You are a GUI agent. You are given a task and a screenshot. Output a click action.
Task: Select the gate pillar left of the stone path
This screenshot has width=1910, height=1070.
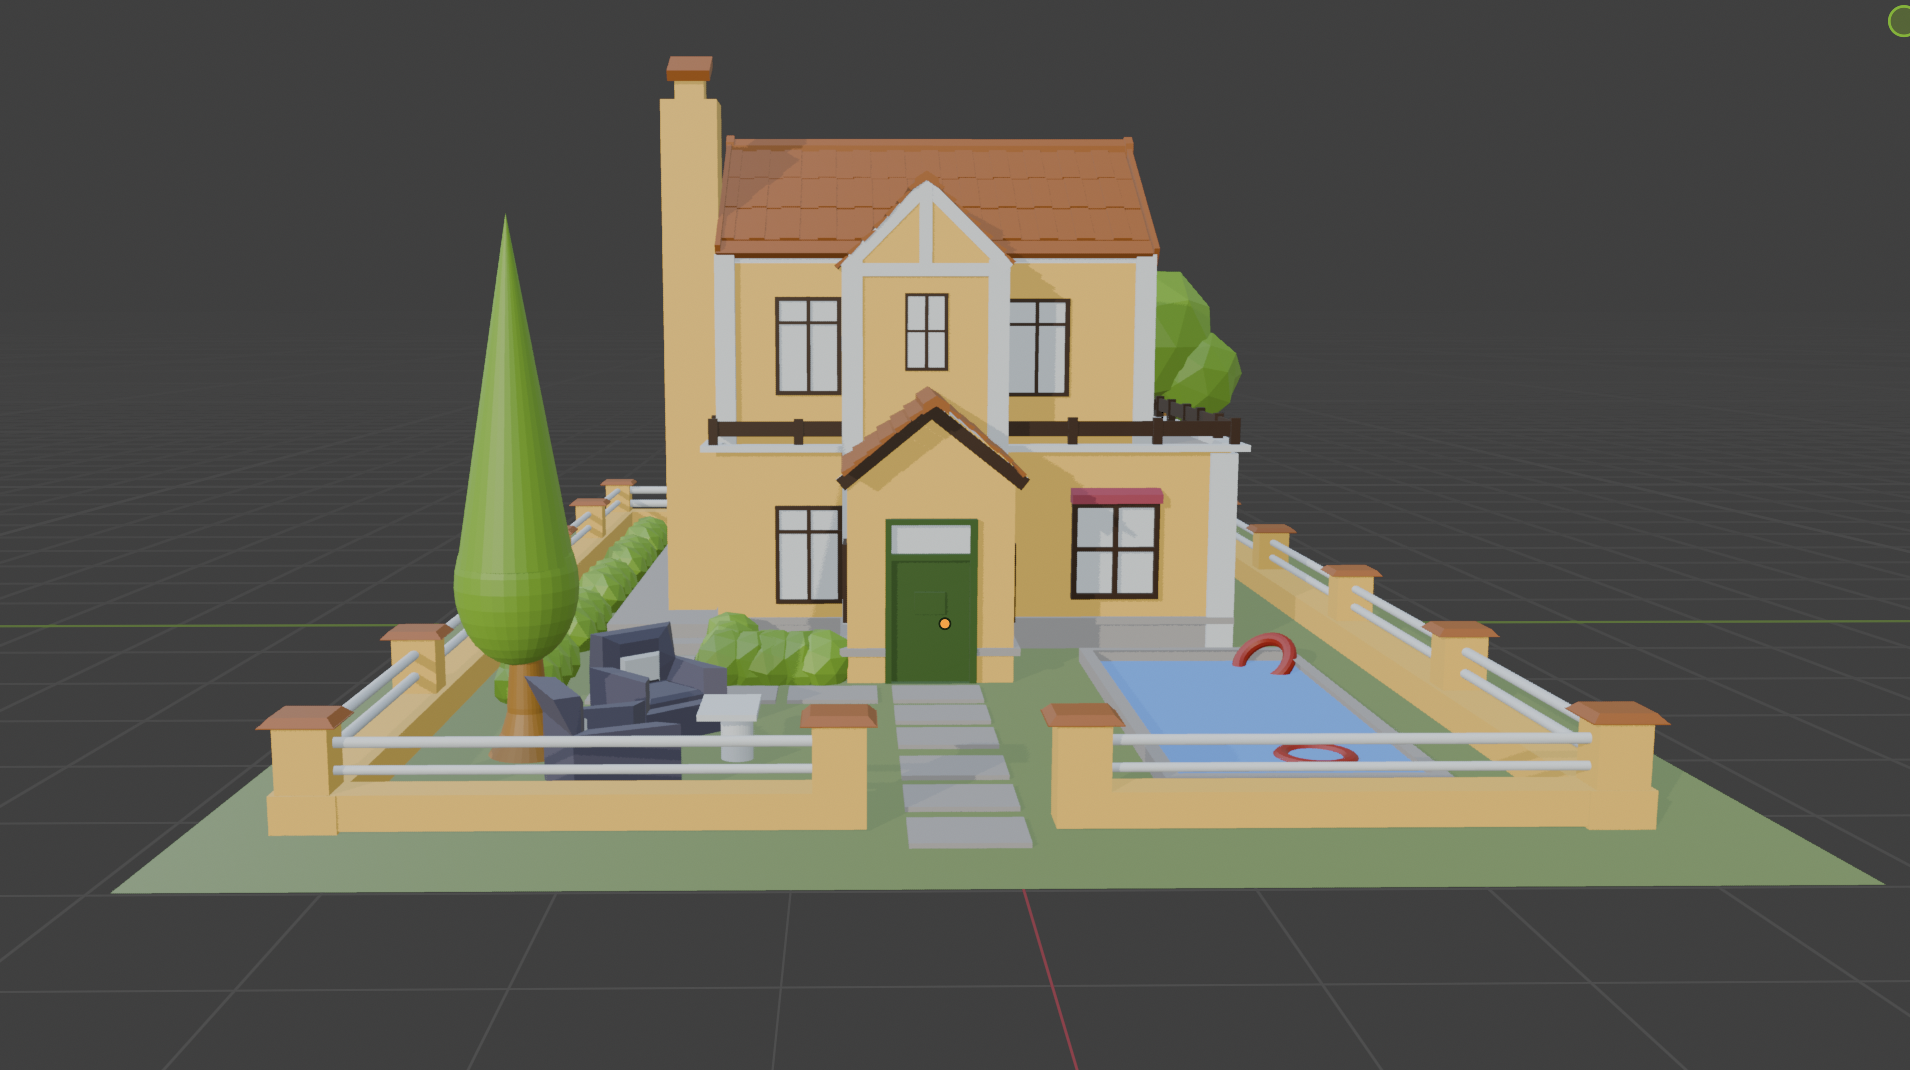(x=838, y=767)
